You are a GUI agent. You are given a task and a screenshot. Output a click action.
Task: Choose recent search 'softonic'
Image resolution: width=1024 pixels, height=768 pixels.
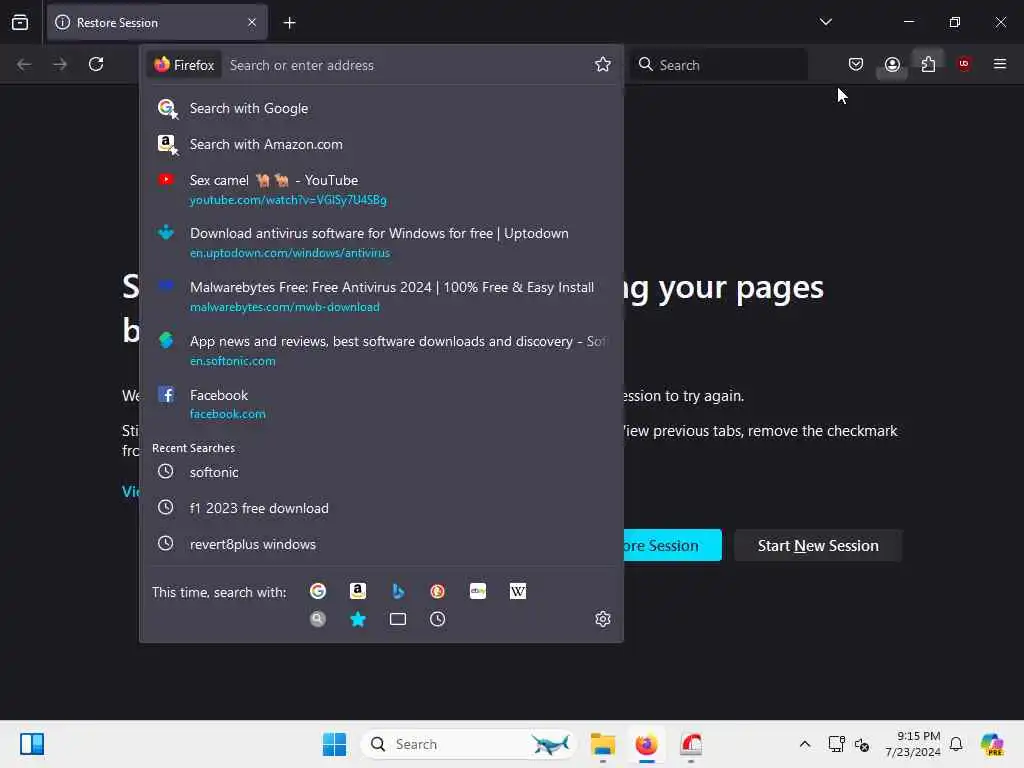pos(381,472)
